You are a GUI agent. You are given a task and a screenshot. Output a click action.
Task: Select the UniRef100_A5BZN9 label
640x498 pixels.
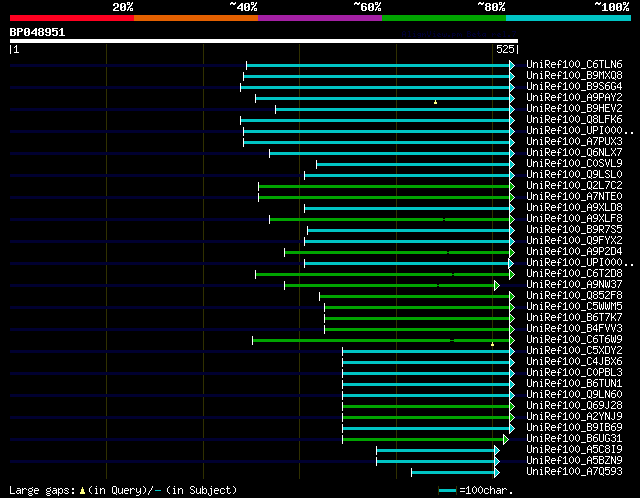pos(574,461)
